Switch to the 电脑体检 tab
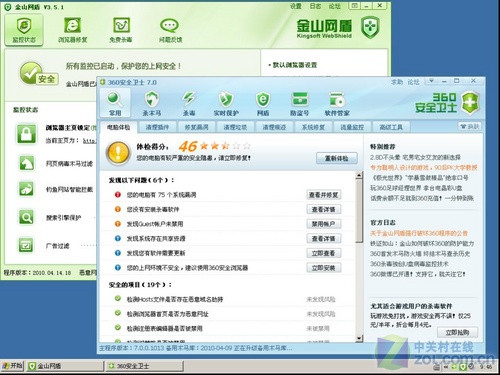Viewport: 500px width, 375px height. 118,127
